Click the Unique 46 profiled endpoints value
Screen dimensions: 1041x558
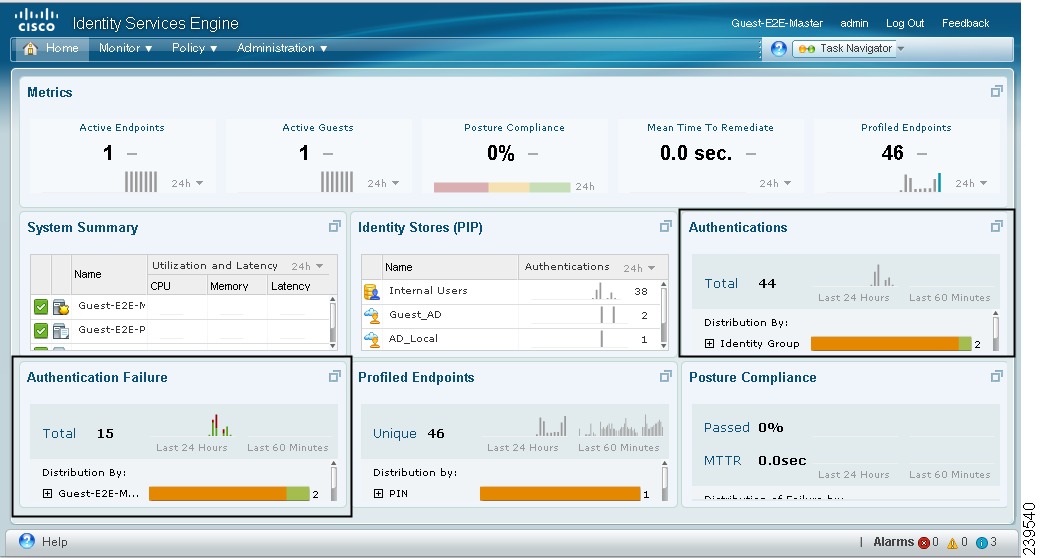click(436, 434)
